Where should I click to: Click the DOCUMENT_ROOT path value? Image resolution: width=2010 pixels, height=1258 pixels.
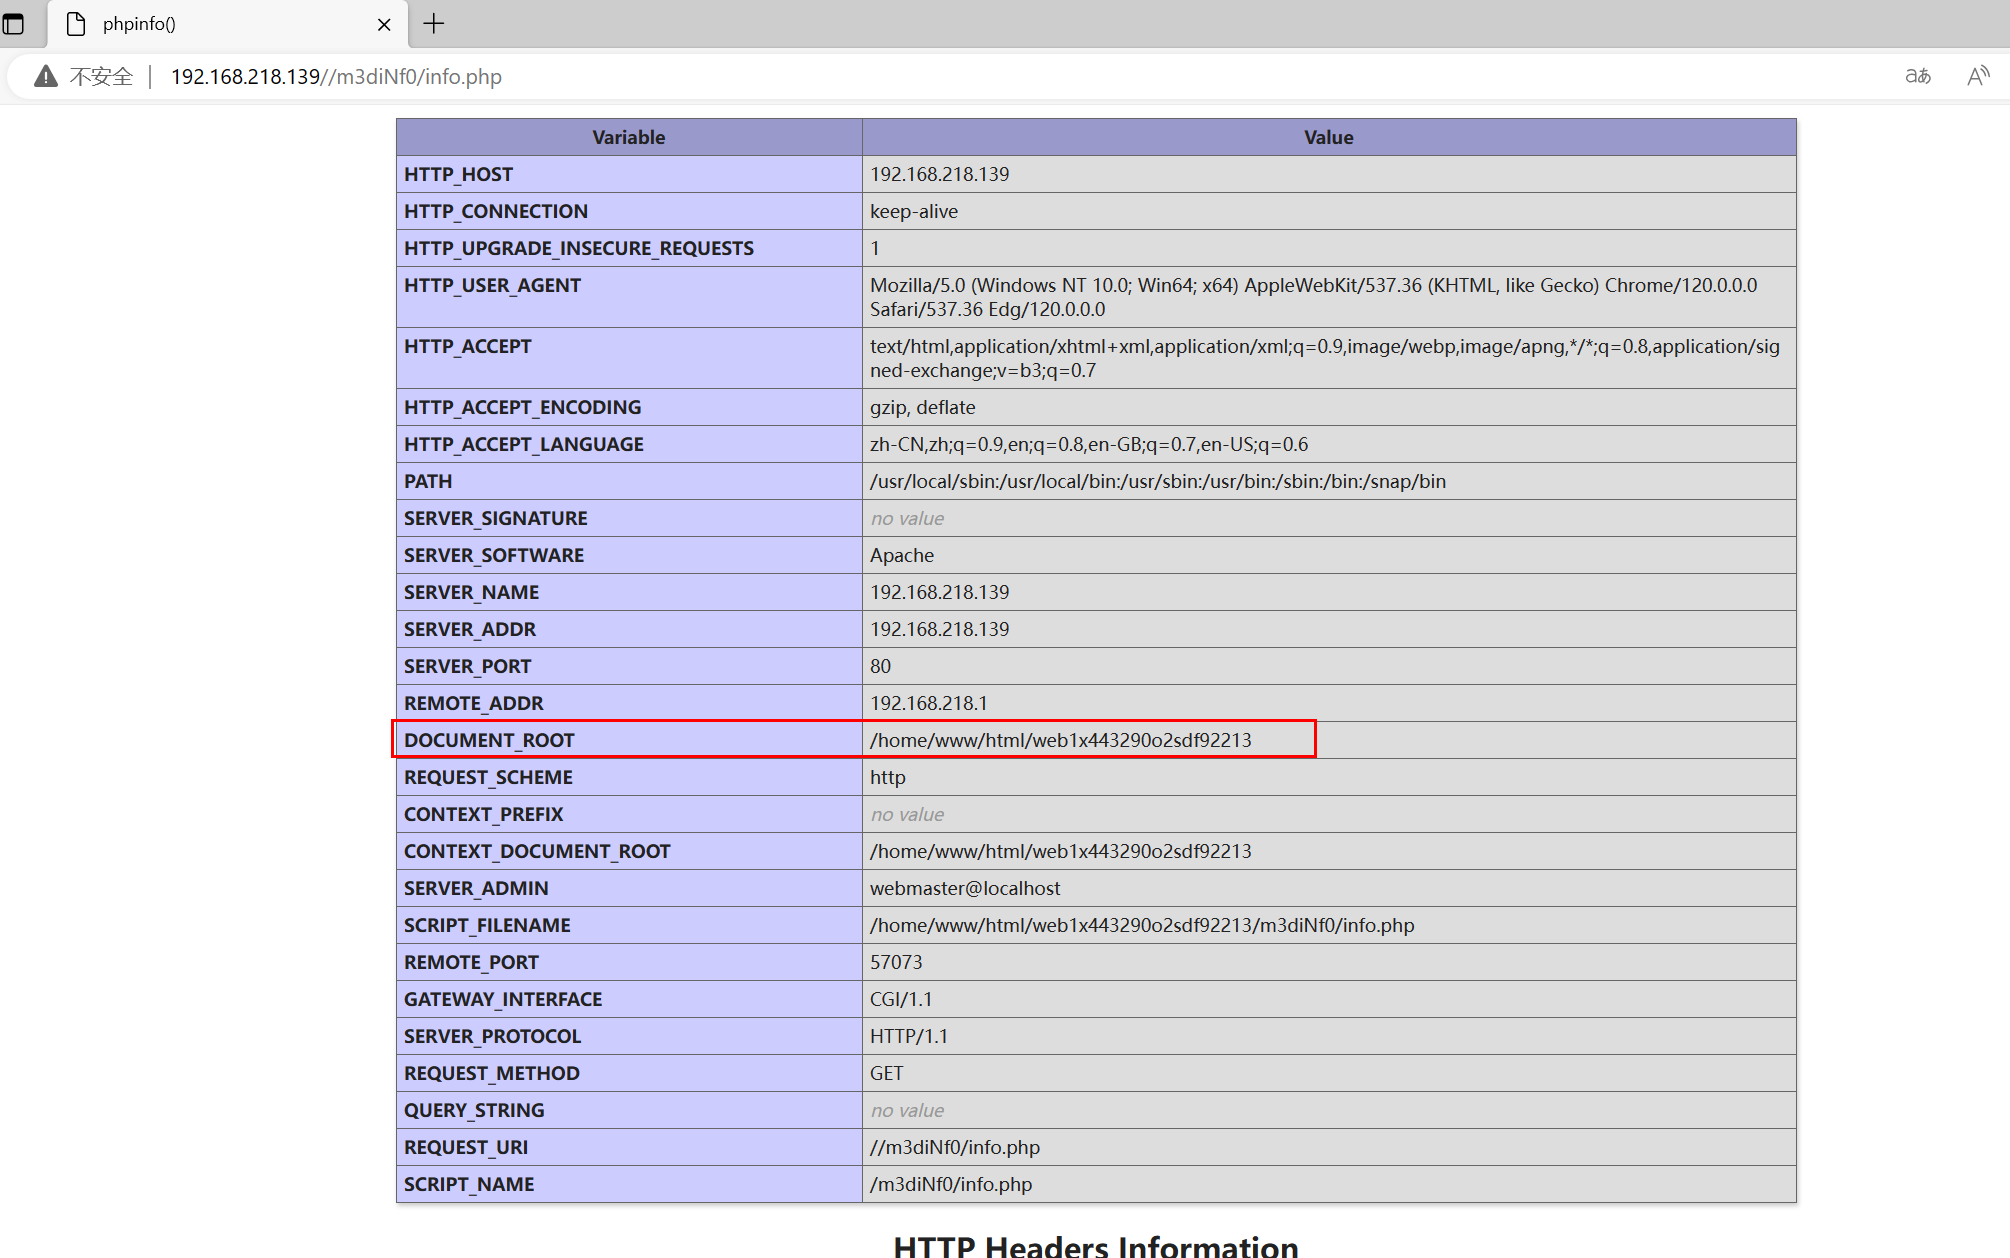(x=1061, y=740)
